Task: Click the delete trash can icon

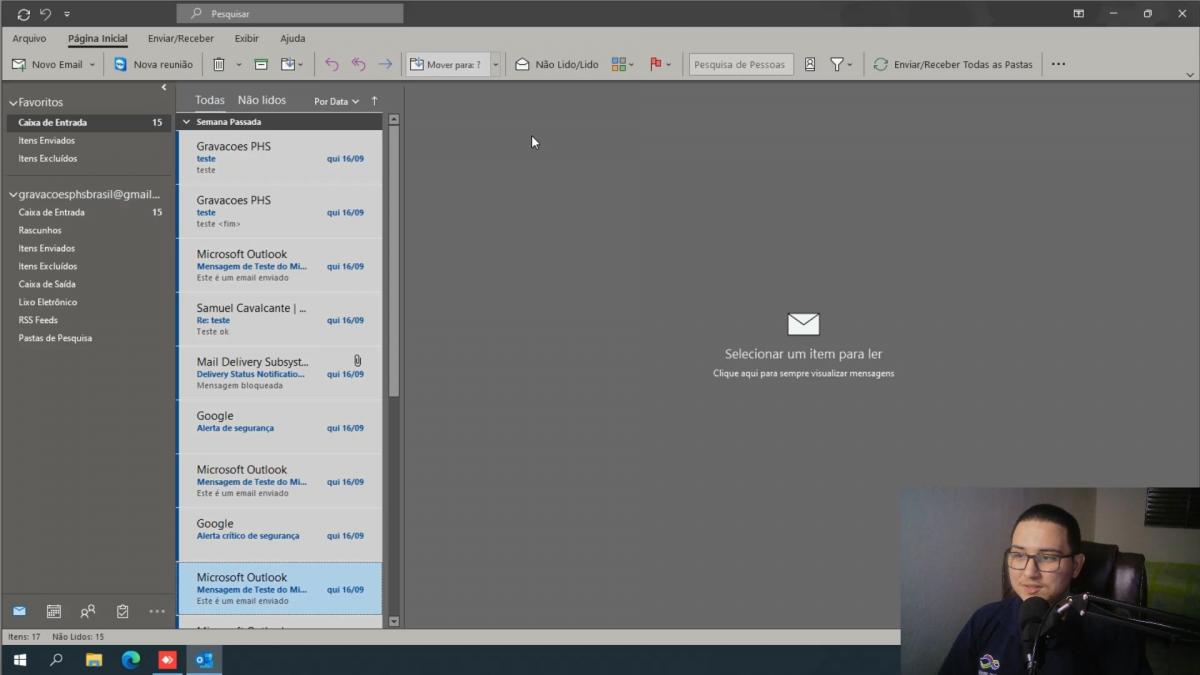Action: tap(219, 64)
